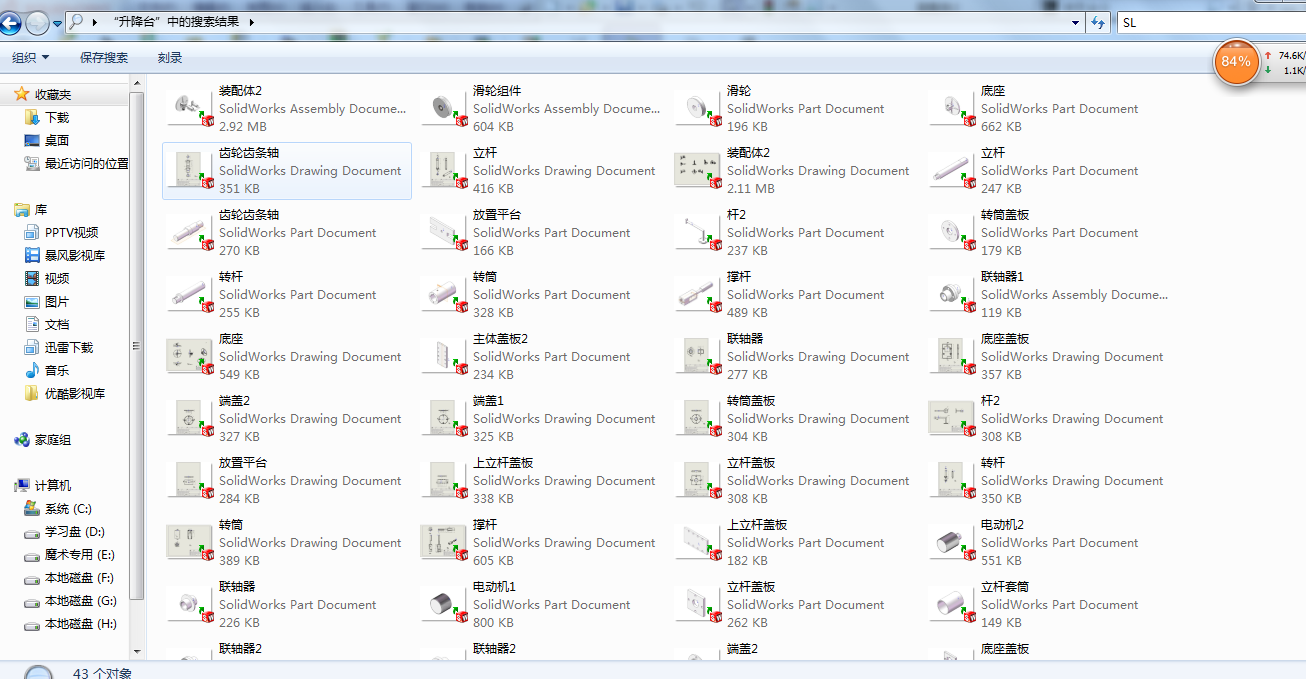Open the address bar history dropdown arrow
Viewport: 1306px width, 679px height.
point(1076,22)
